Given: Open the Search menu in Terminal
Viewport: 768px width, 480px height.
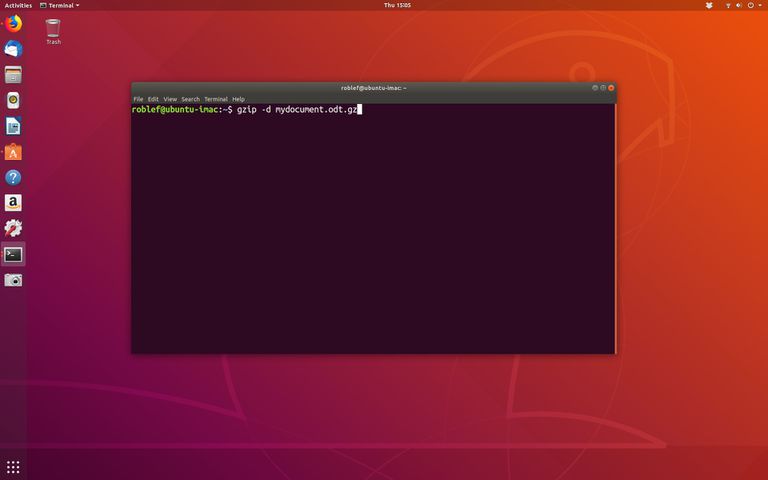Looking at the screenshot, I should pyautogui.click(x=191, y=99).
